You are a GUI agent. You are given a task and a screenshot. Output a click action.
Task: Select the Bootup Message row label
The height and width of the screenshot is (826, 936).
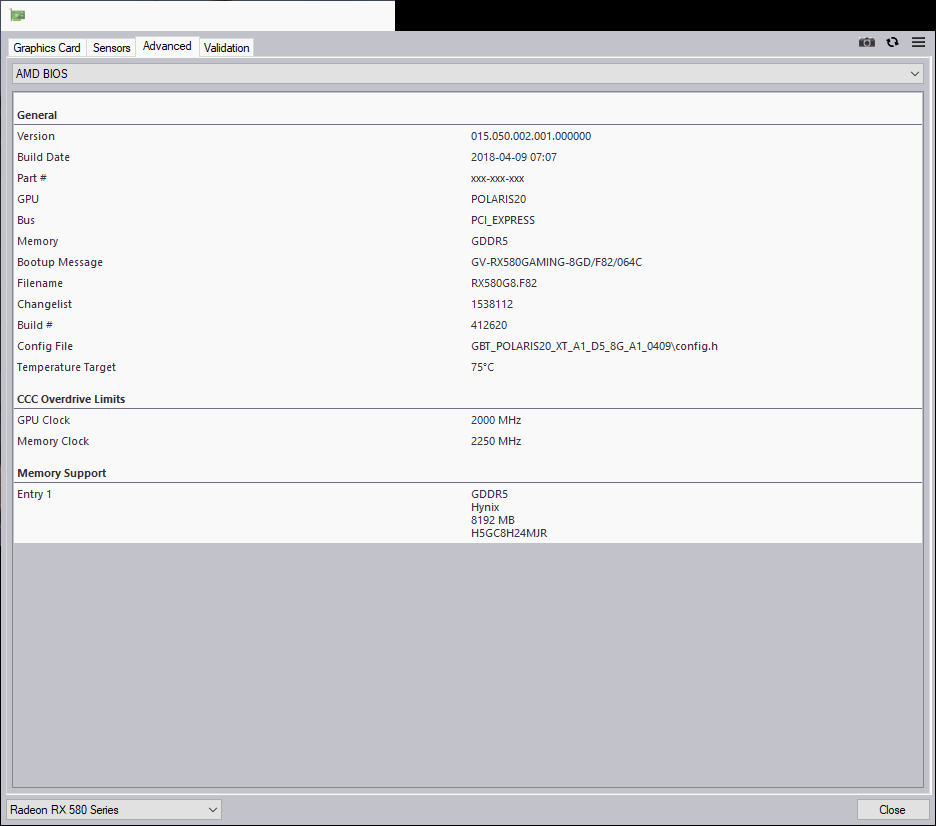pyautogui.click(x=60, y=262)
